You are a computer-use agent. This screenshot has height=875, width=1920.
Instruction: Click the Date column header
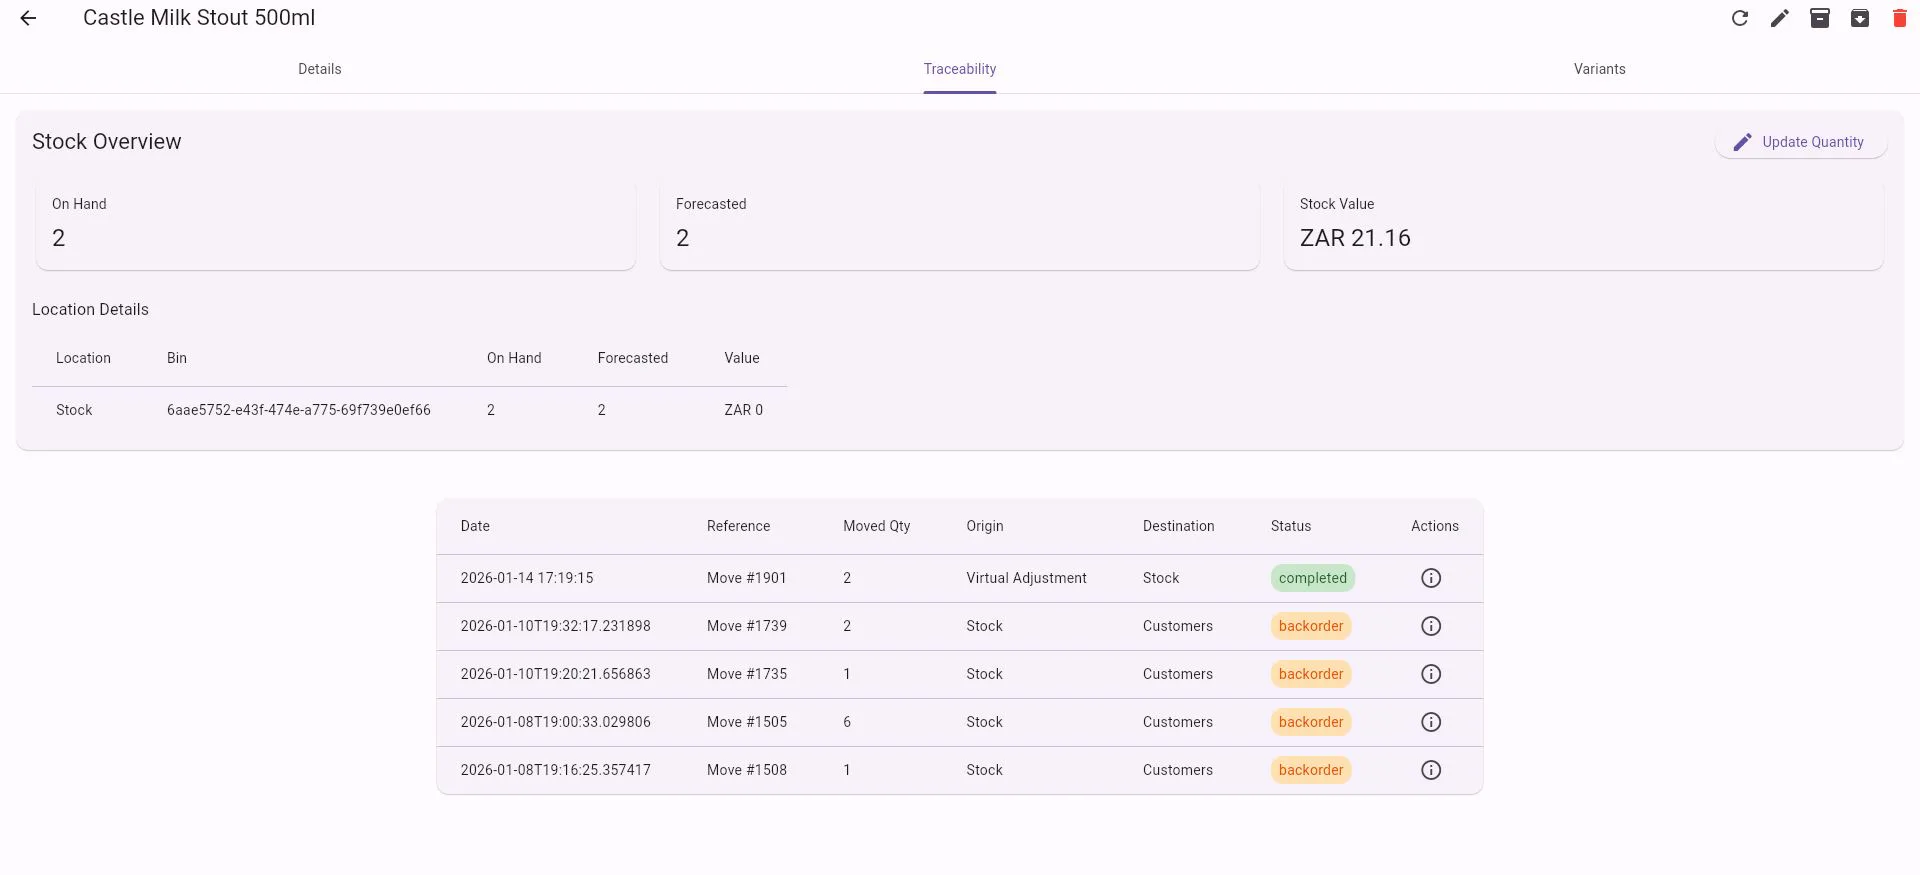475,526
